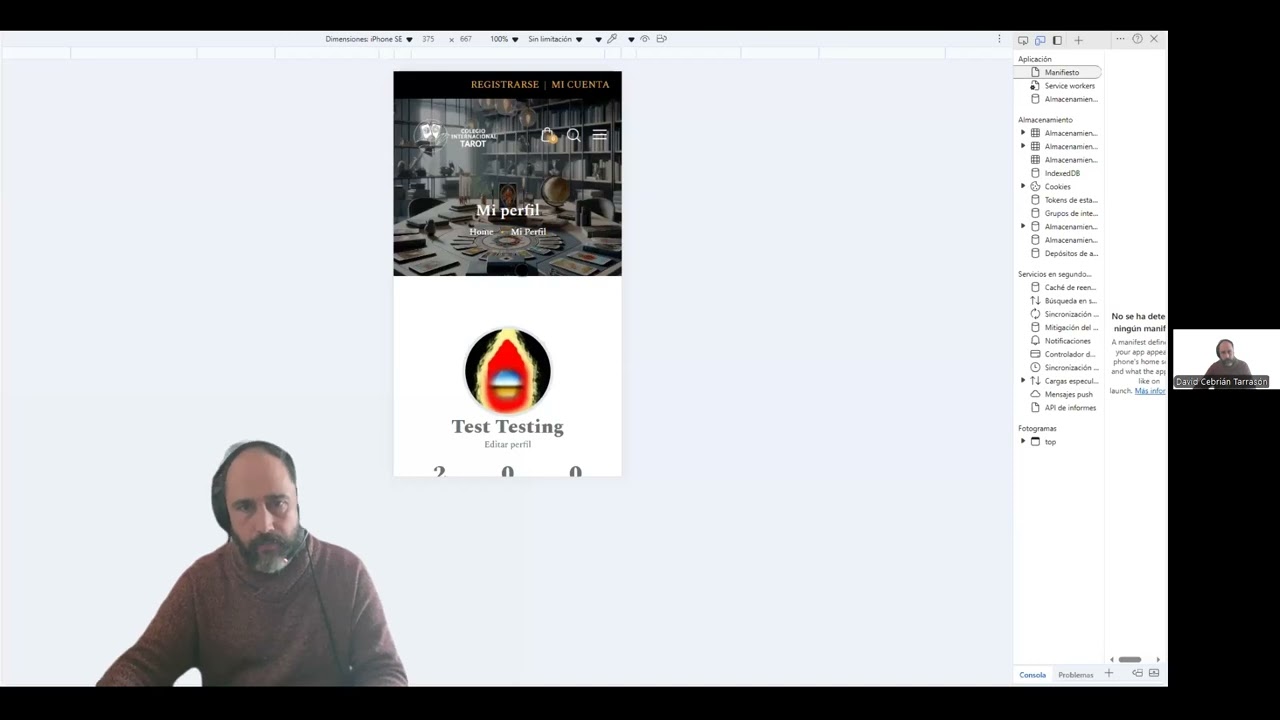Open the Dimensiones iPhone SE dropdown
1280x720 pixels.
click(369, 39)
